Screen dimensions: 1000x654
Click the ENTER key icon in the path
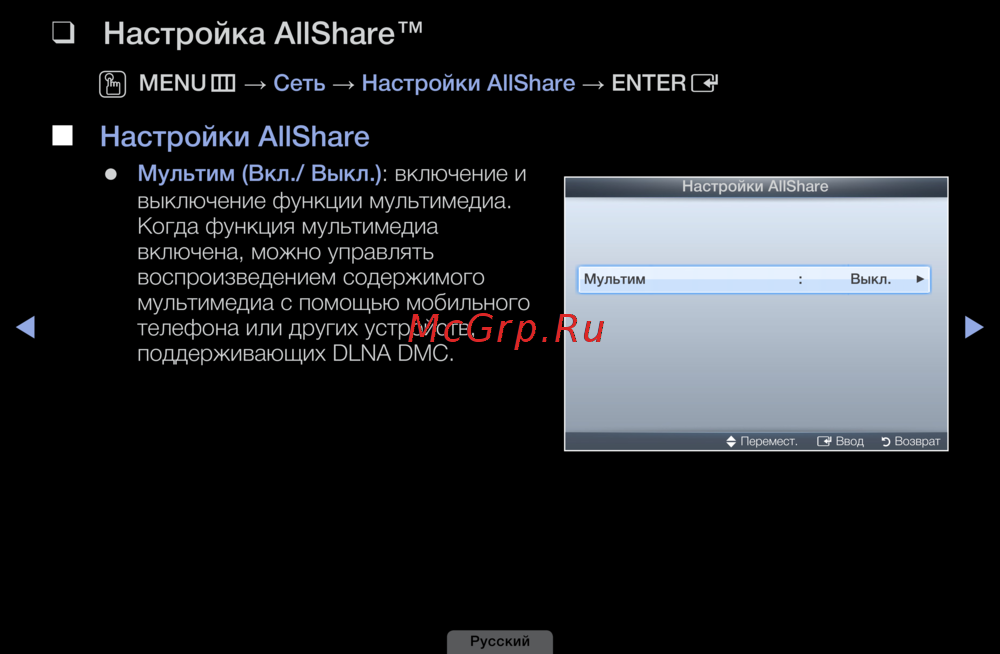pyautogui.click(x=705, y=84)
